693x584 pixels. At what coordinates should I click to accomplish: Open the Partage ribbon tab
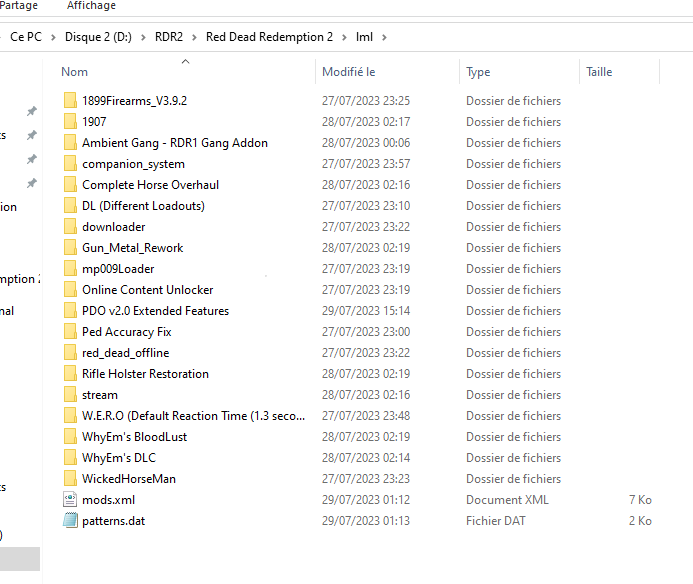[19, 5]
